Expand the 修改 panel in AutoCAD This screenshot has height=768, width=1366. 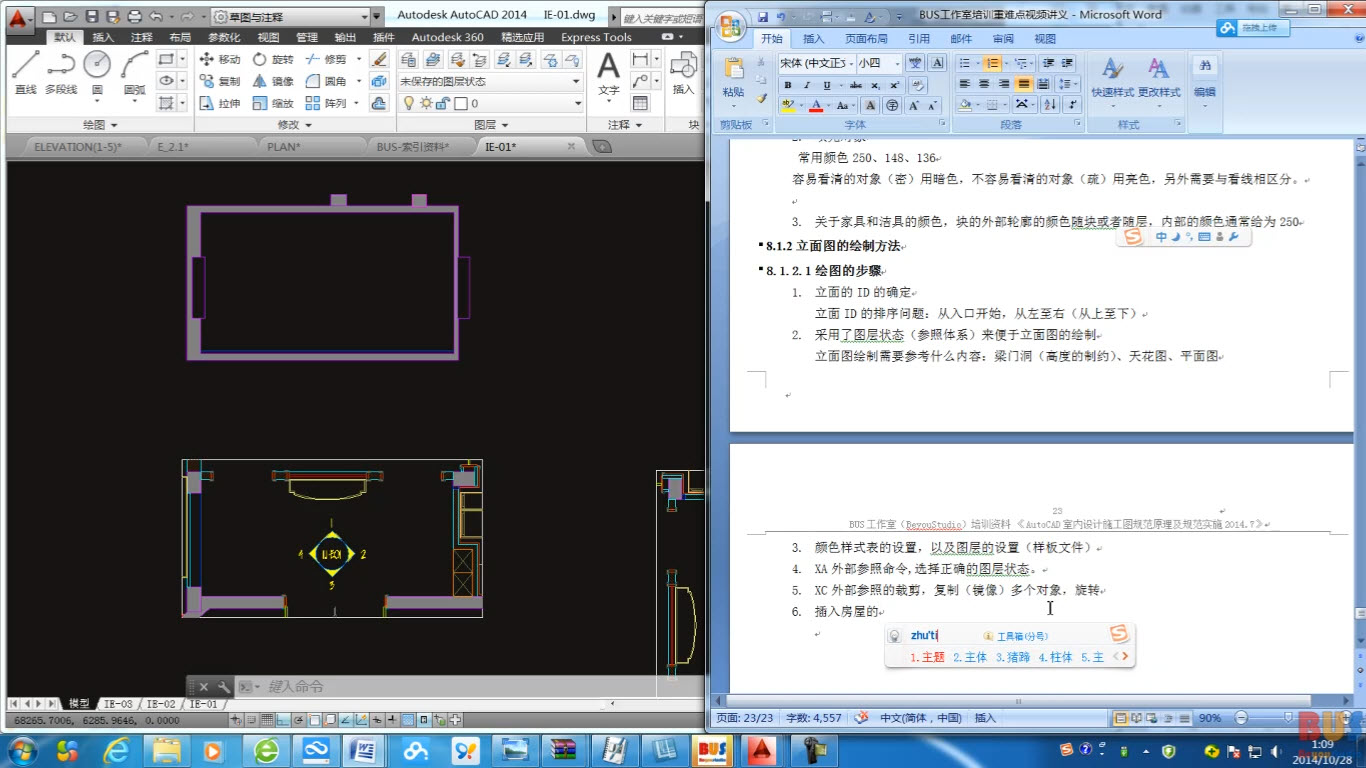[294, 125]
